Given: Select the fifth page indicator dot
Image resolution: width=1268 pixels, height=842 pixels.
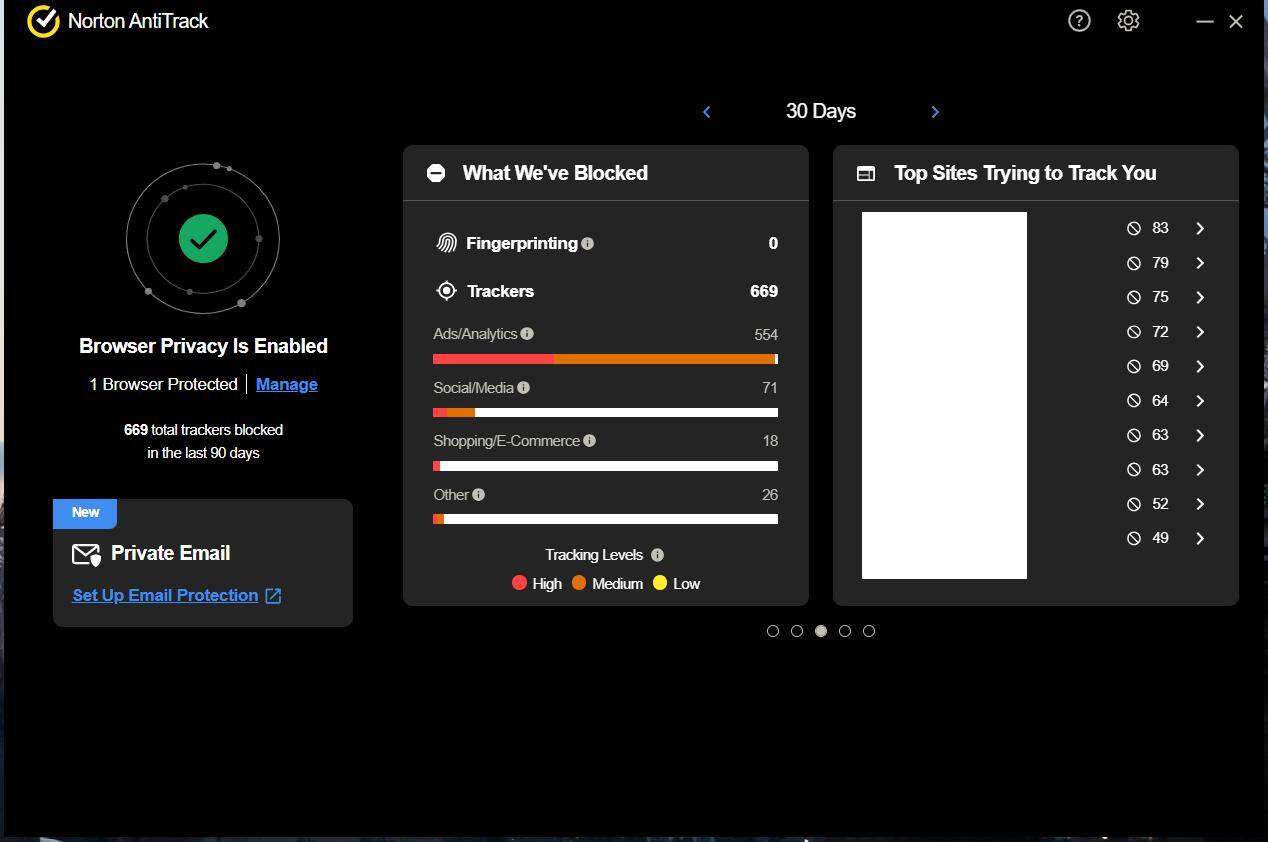Looking at the screenshot, I should (869, 631).
